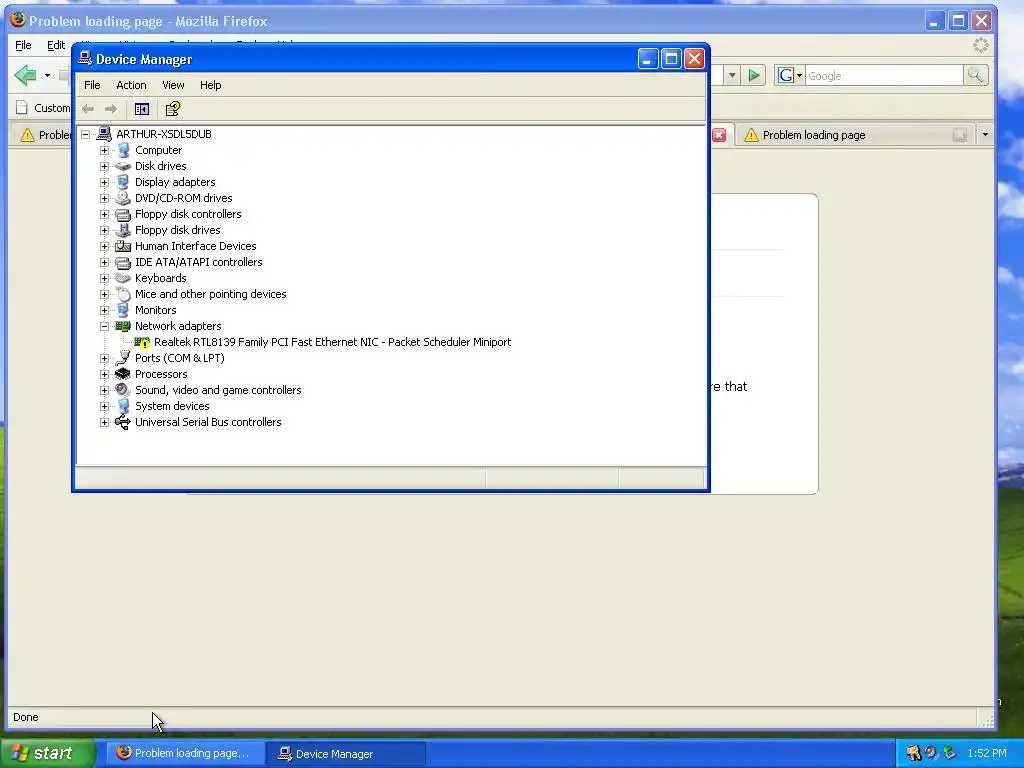Click the 1:52 PM system tray clock

987,753
